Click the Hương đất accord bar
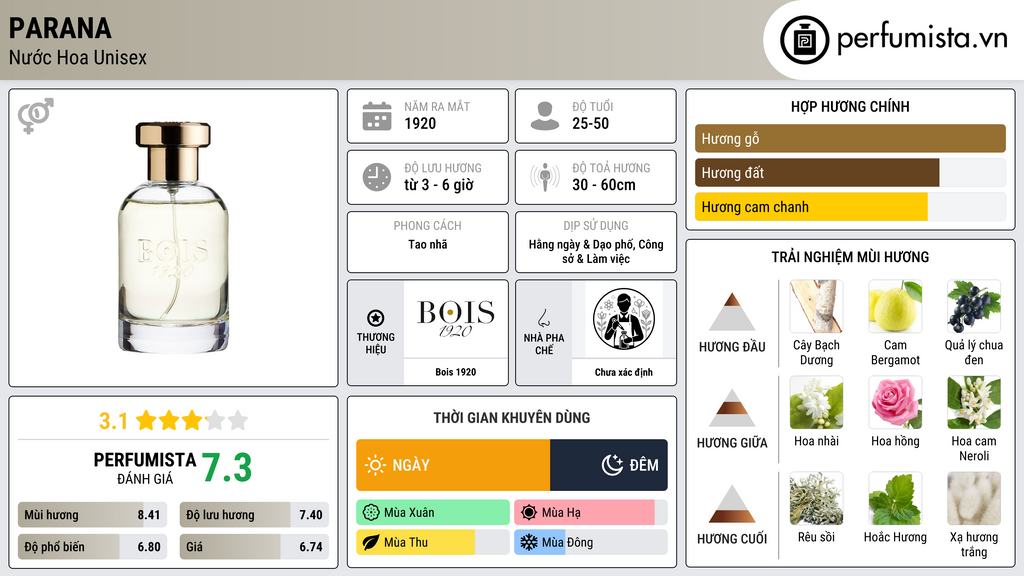The height and width of the screenshot is (576, 1024). pos(850,172)
